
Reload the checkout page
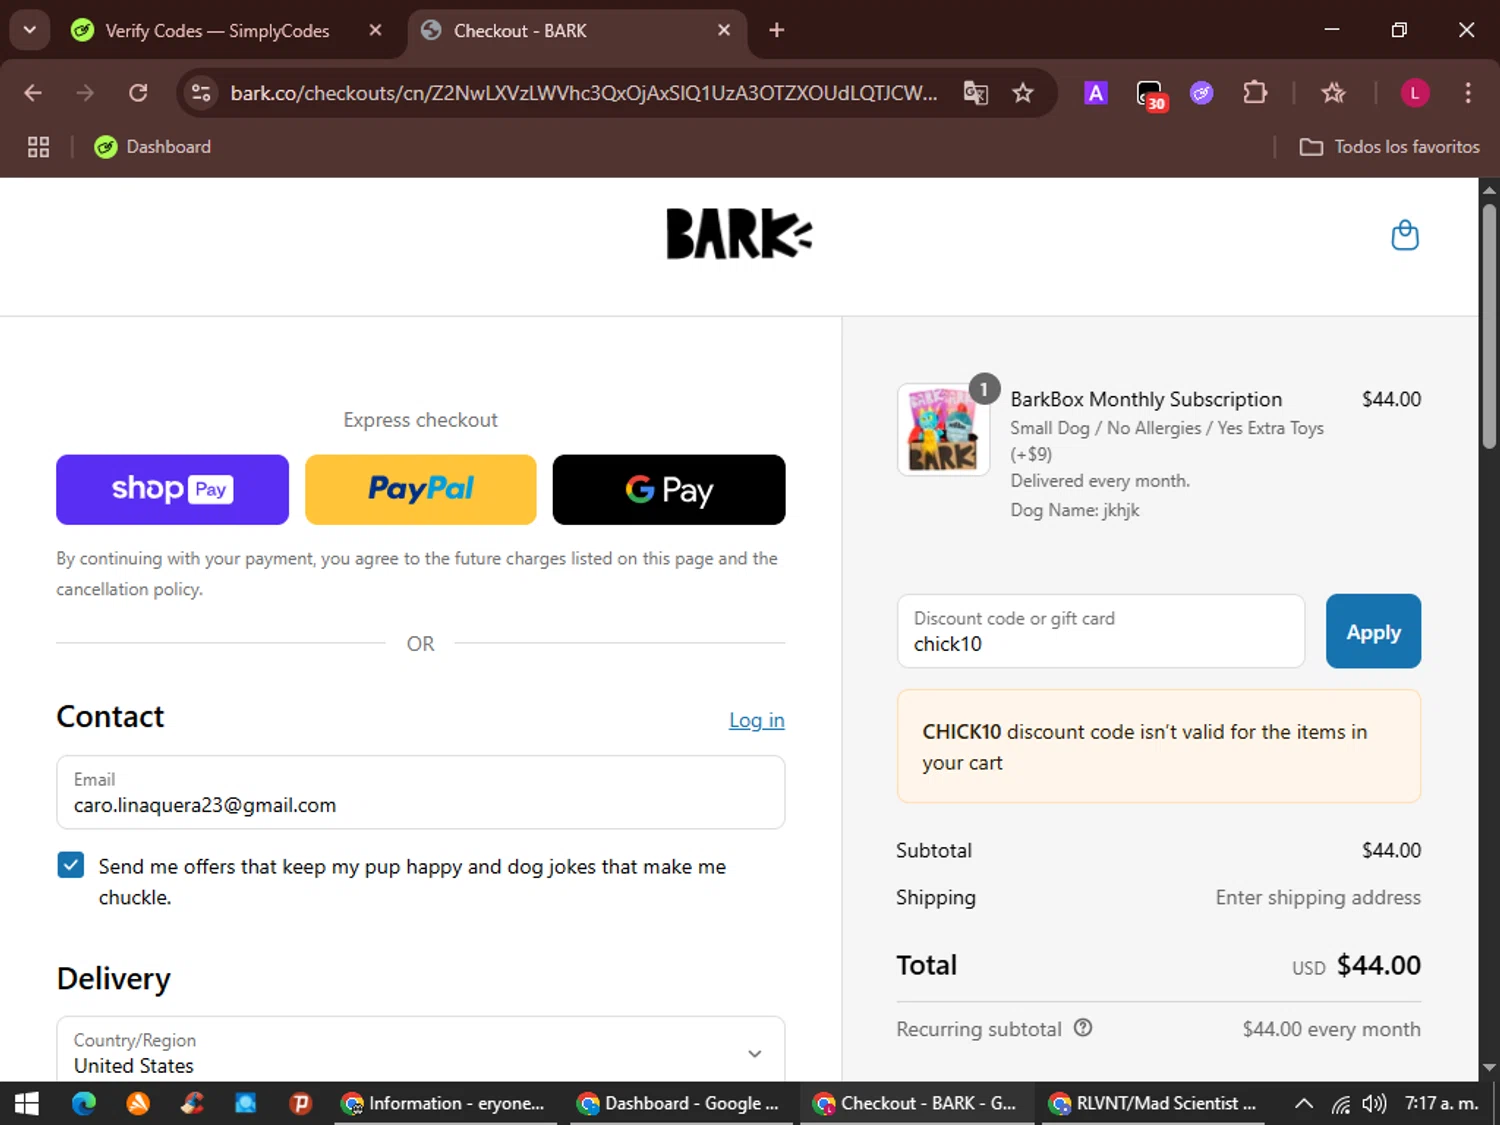tap(138, 93)
